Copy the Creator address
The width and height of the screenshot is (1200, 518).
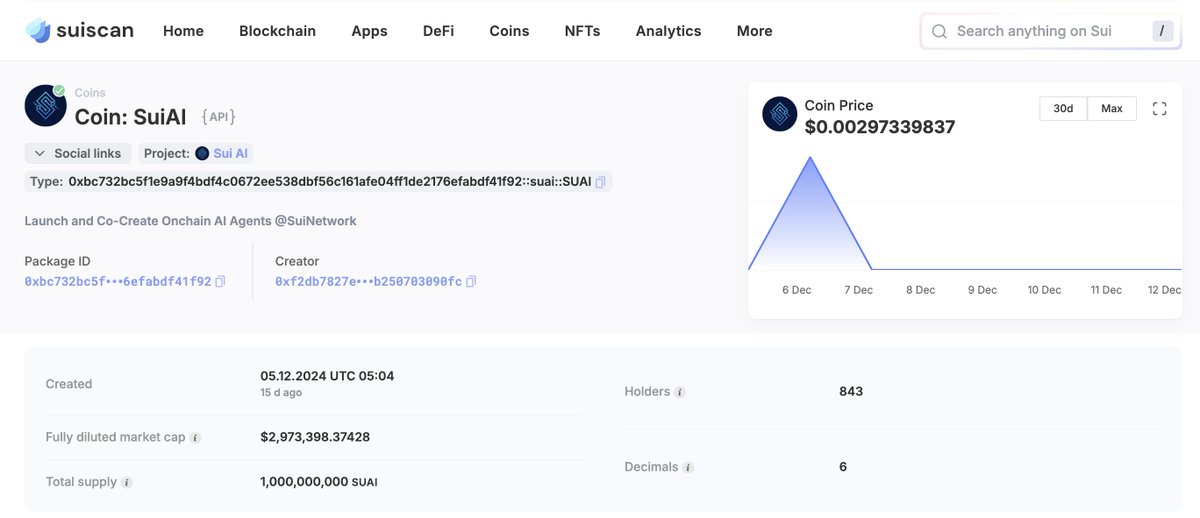click(x=471, y=282)
